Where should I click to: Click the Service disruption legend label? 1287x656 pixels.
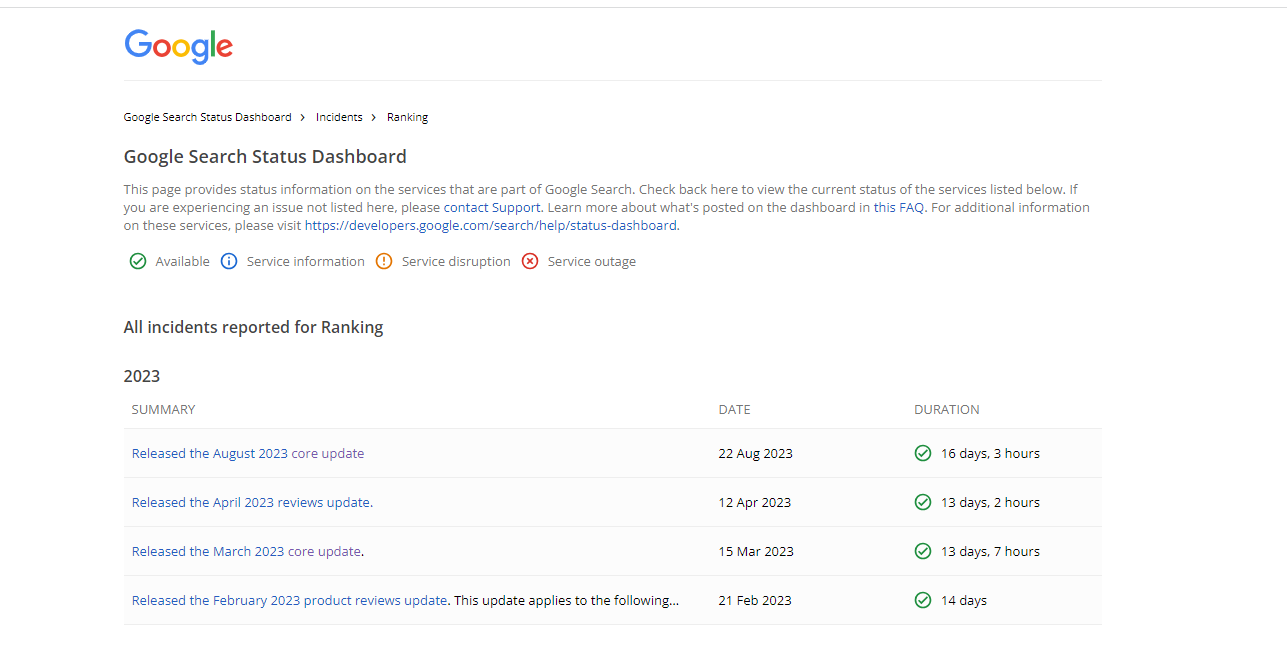[456, 261]
